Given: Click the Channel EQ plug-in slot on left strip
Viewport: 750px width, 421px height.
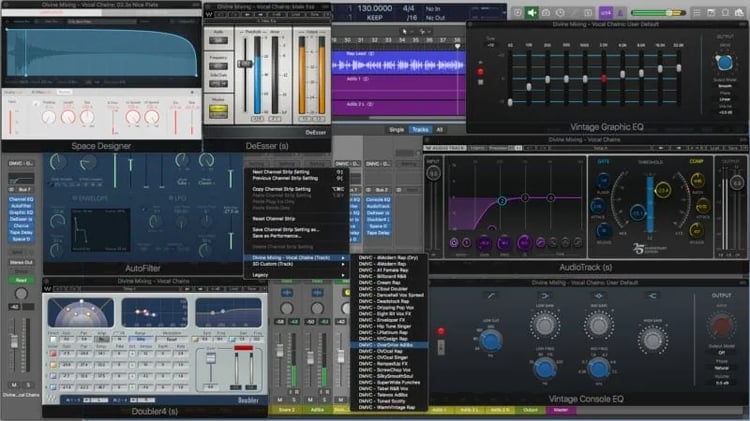Looking at the screenshot, I should tap(21, 199).
